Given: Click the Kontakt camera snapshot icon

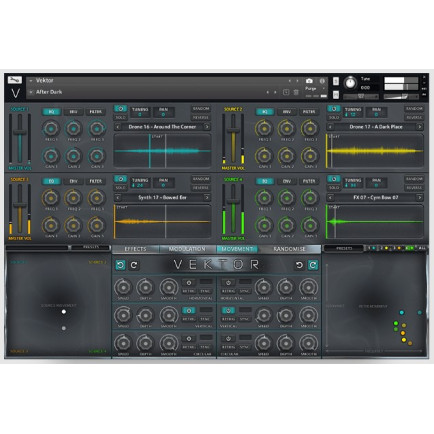Looking at the screenshot, I should click(x=309, y=81).
